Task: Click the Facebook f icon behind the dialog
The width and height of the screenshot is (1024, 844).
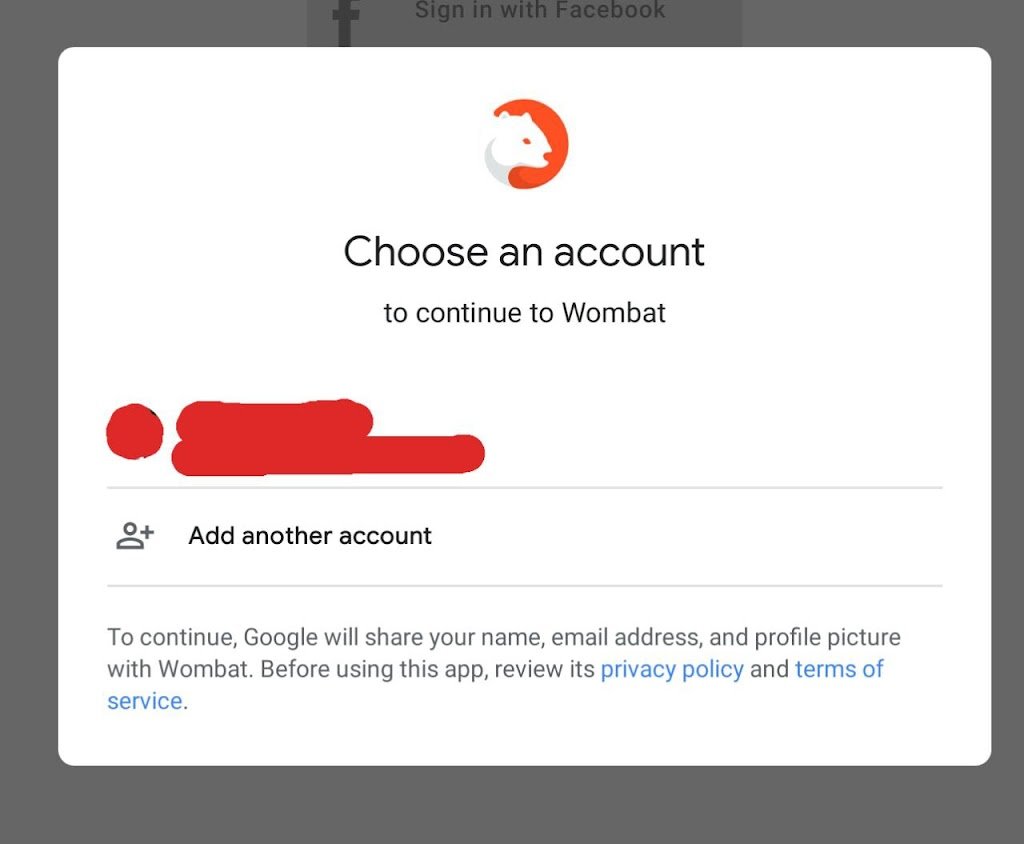Action: (x=345, y=22)
